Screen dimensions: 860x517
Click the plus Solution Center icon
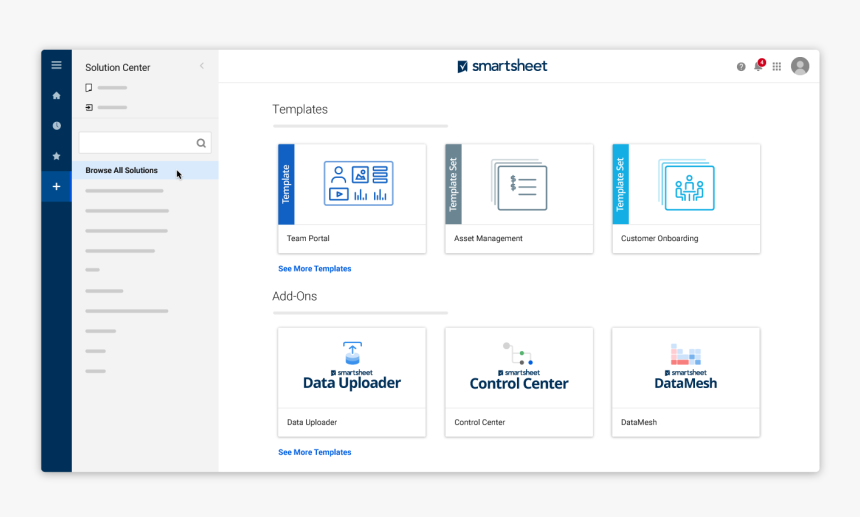[56, 186]
